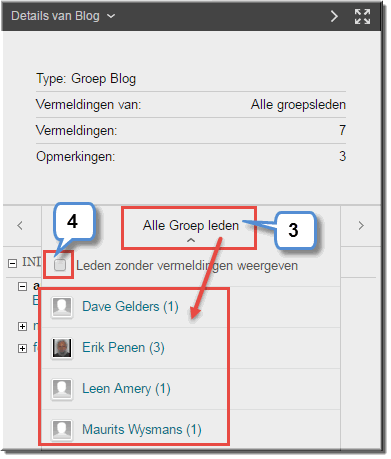Click Maurits Wysmans avatar icon

tap(62, 429)
